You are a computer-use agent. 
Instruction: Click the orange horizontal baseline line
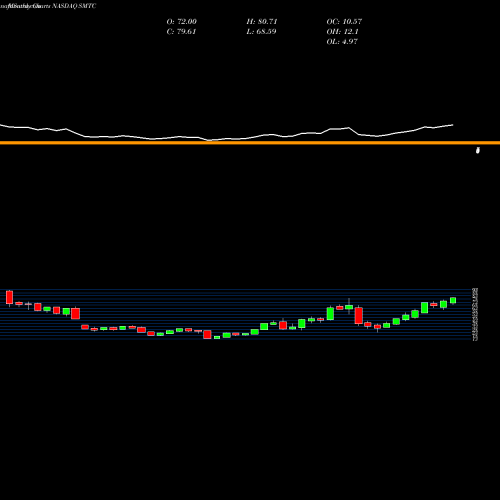pos(250,143)
